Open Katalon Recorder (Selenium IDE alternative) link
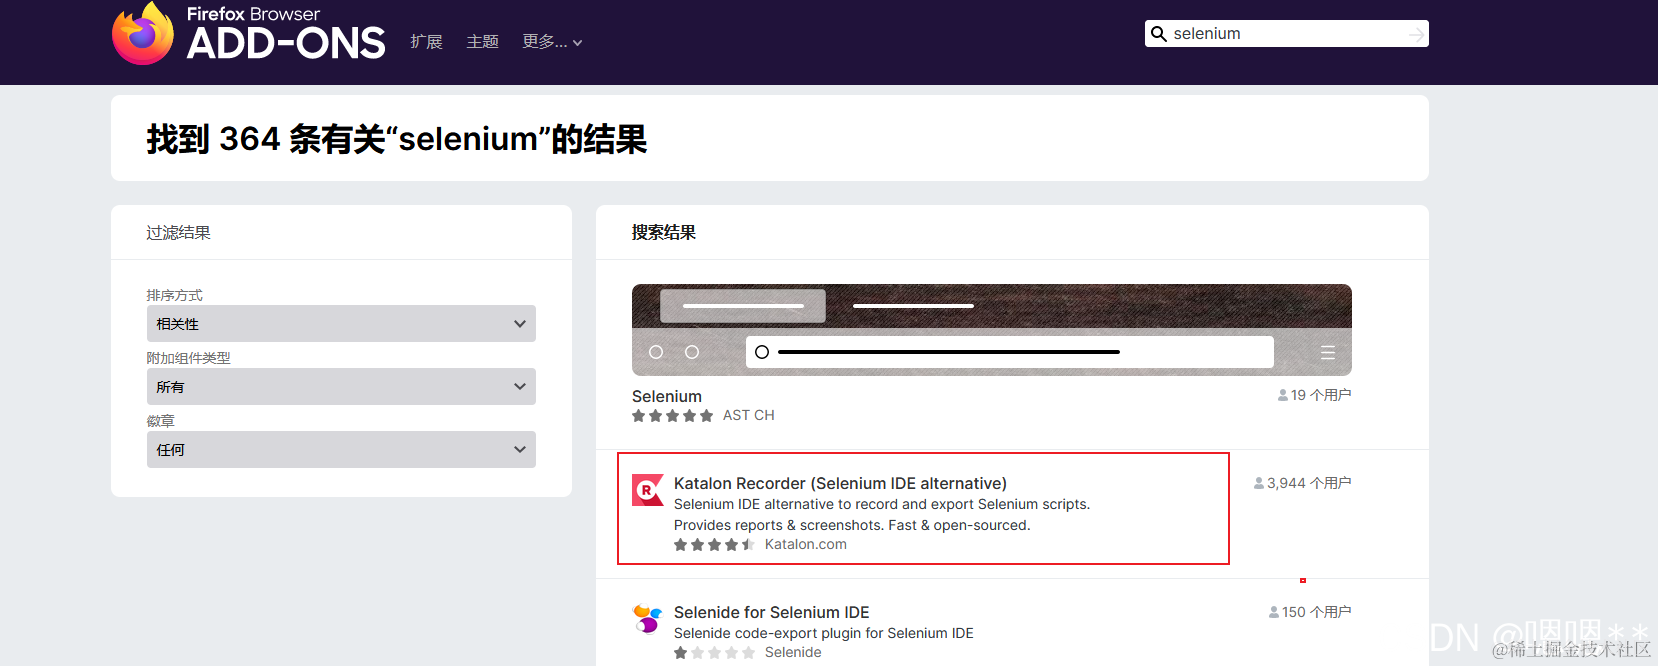The width and height of the screenshot is (1658, 666). [840, 483]
